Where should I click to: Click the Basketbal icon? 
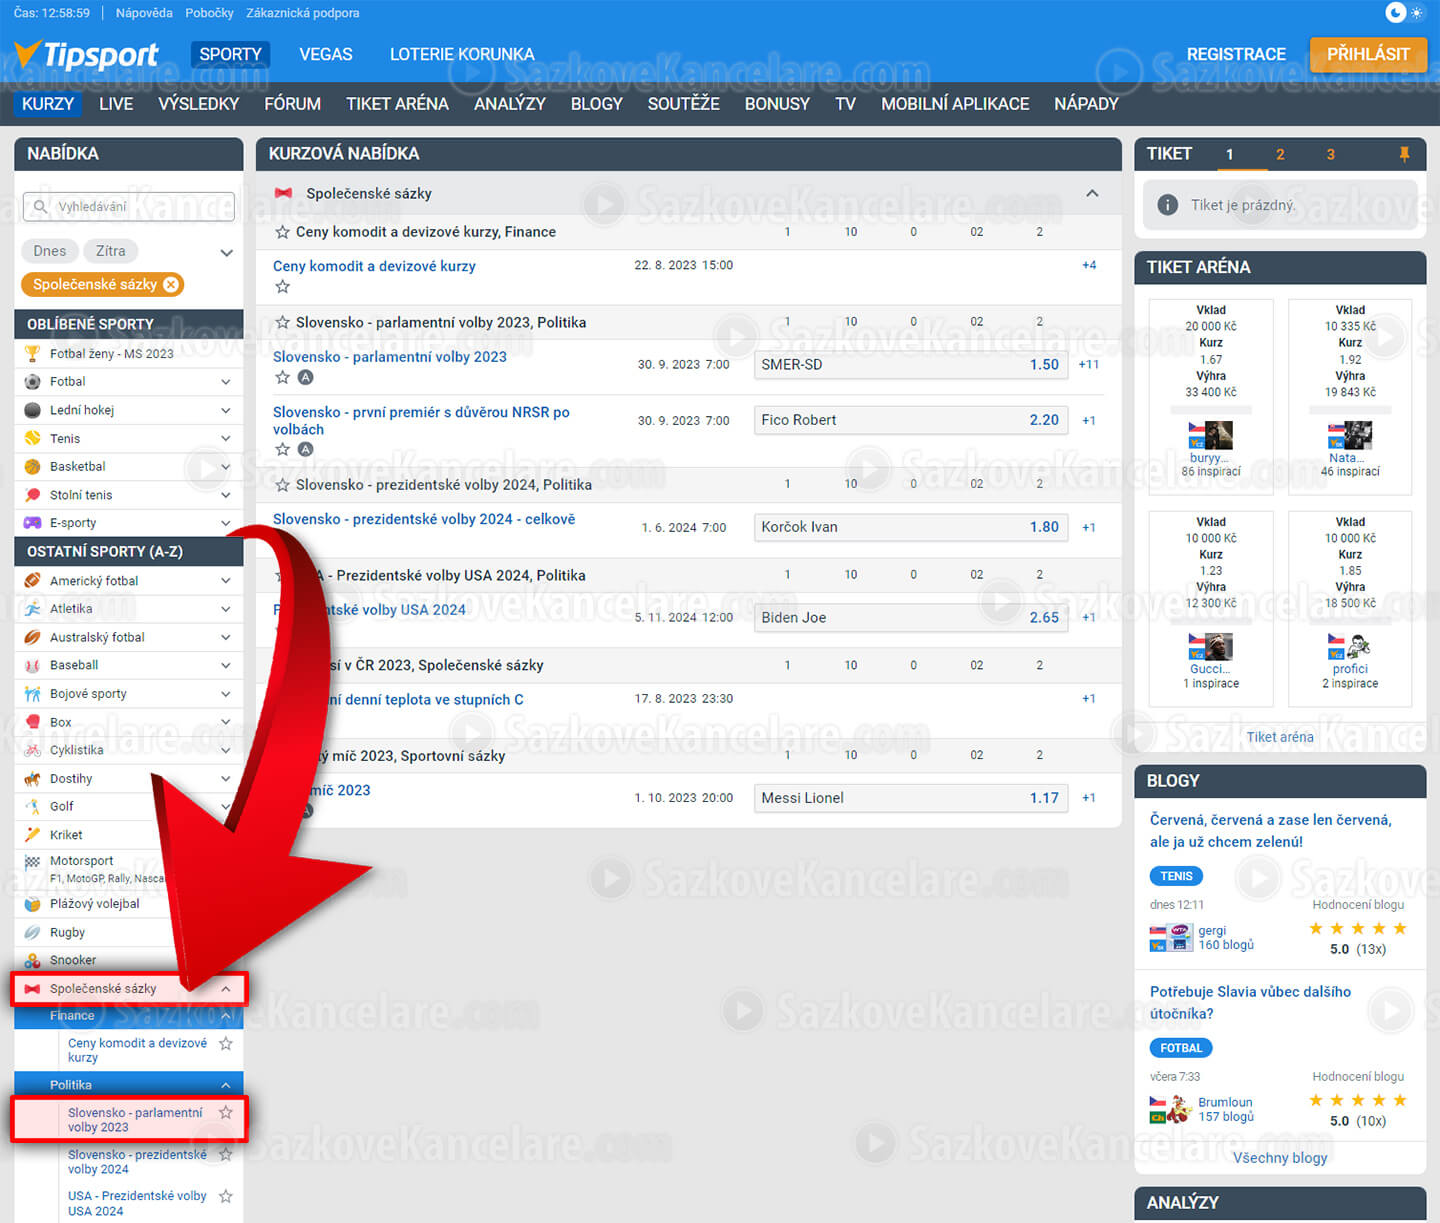(32, 466)
